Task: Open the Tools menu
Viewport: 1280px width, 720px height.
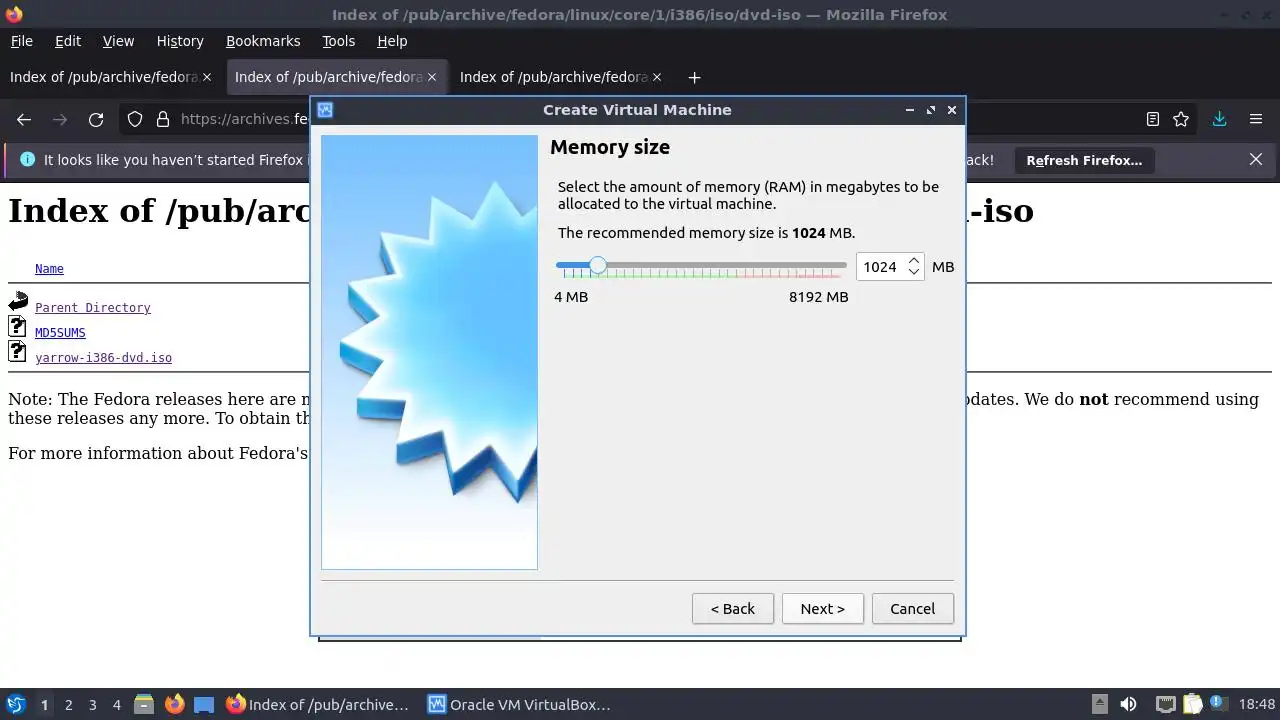Action: click(338, 41)
